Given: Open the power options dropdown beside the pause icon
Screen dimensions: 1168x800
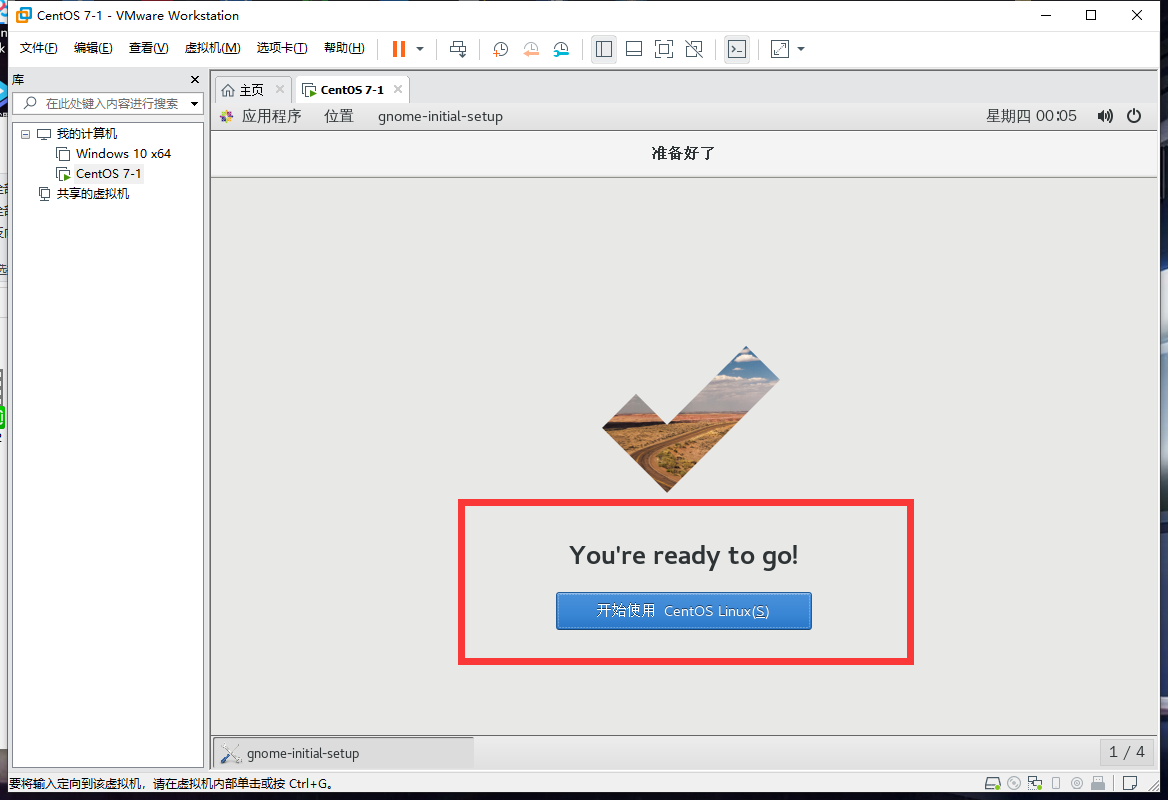Looking at the screenshot, I should 420,49.
